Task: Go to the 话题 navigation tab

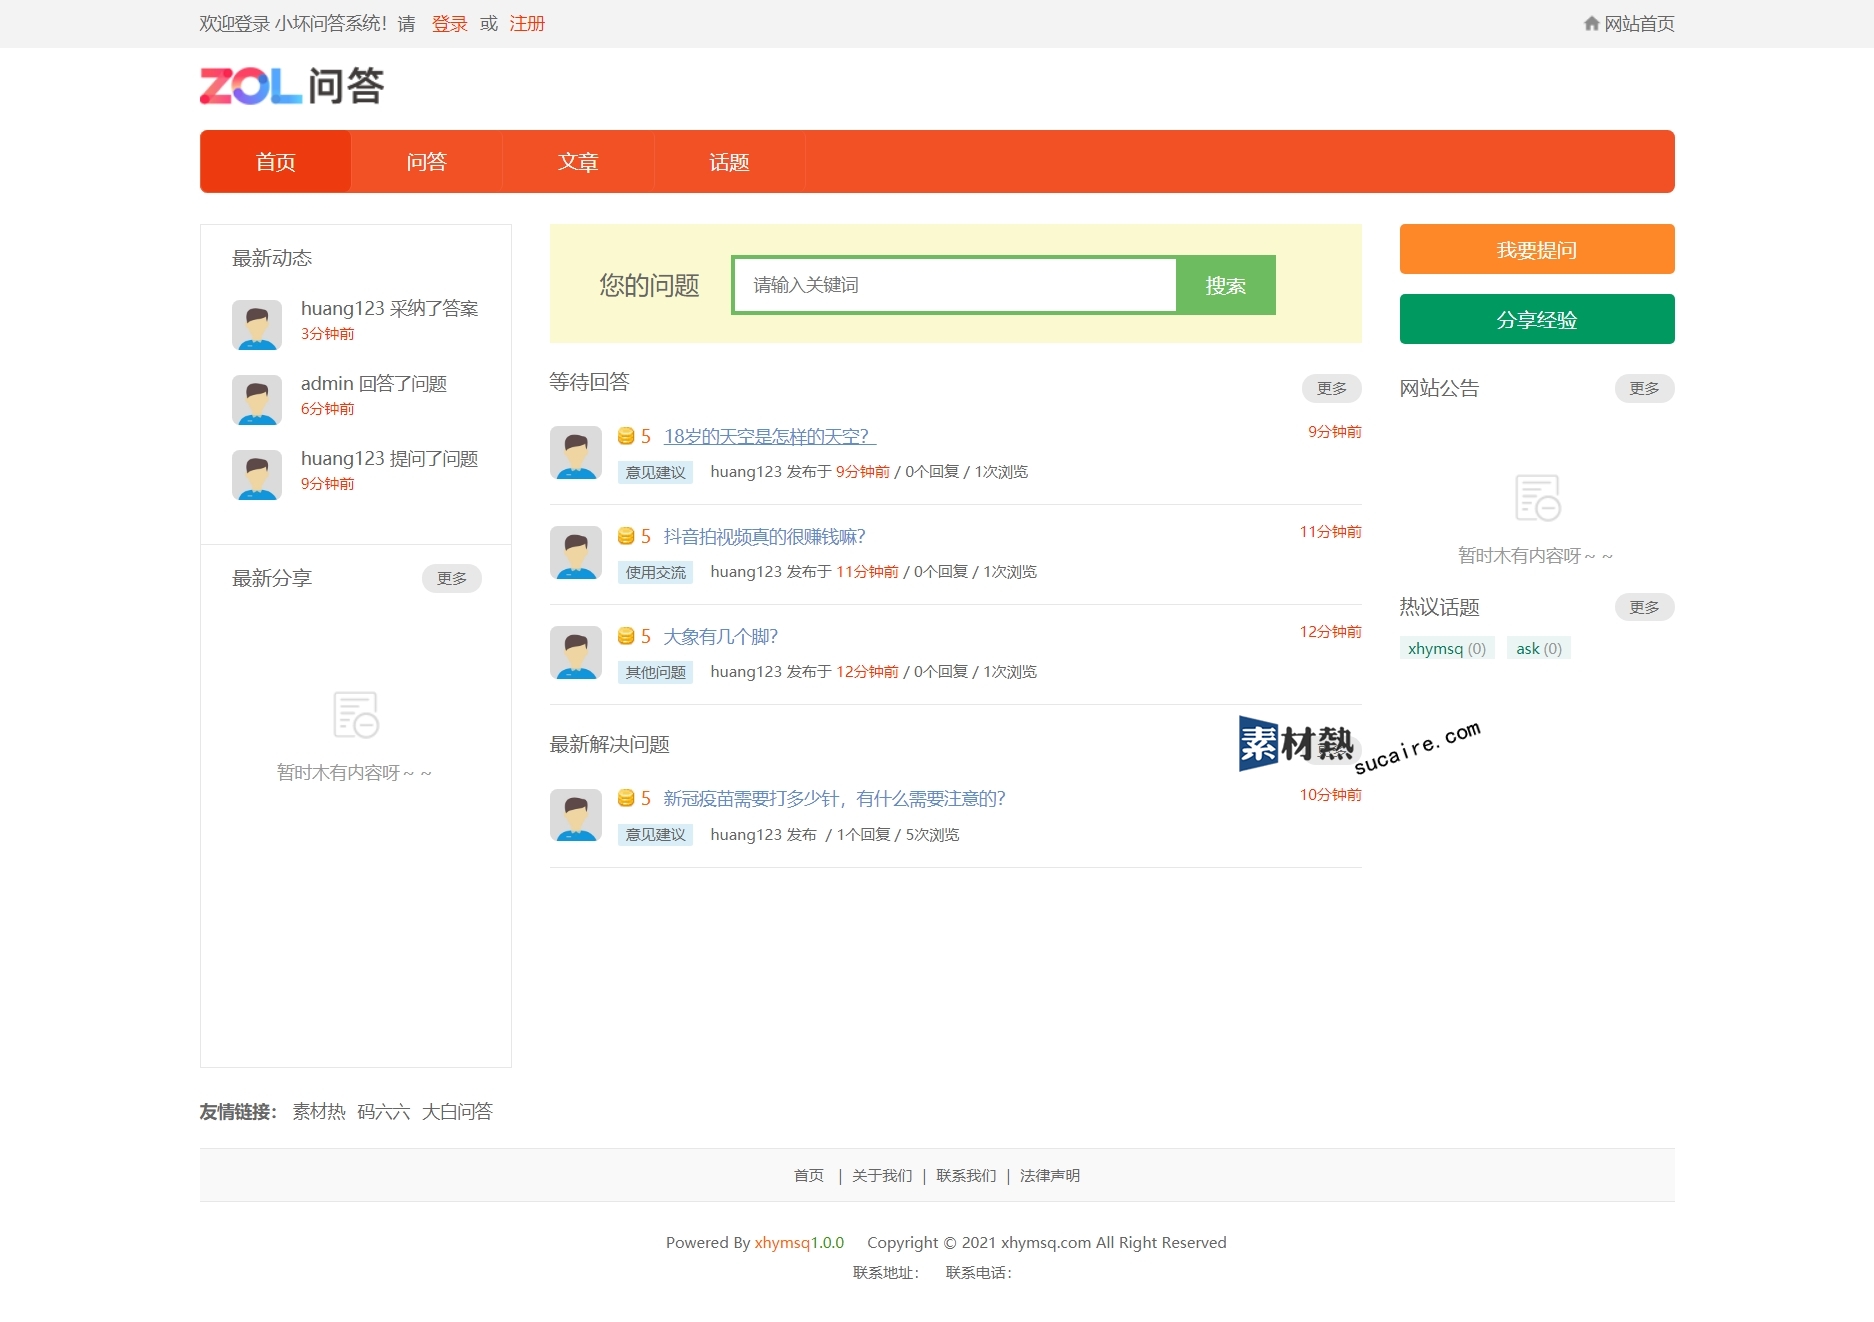Action: tap(729, 162)
